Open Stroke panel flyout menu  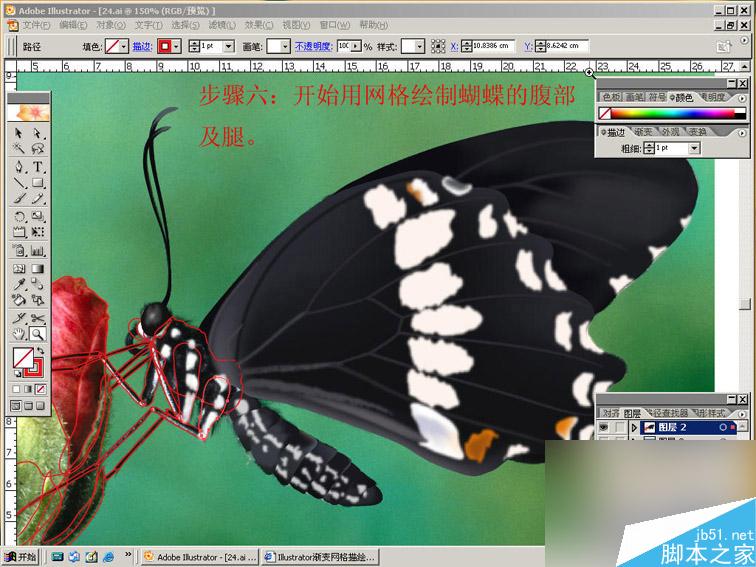(742, 133)
